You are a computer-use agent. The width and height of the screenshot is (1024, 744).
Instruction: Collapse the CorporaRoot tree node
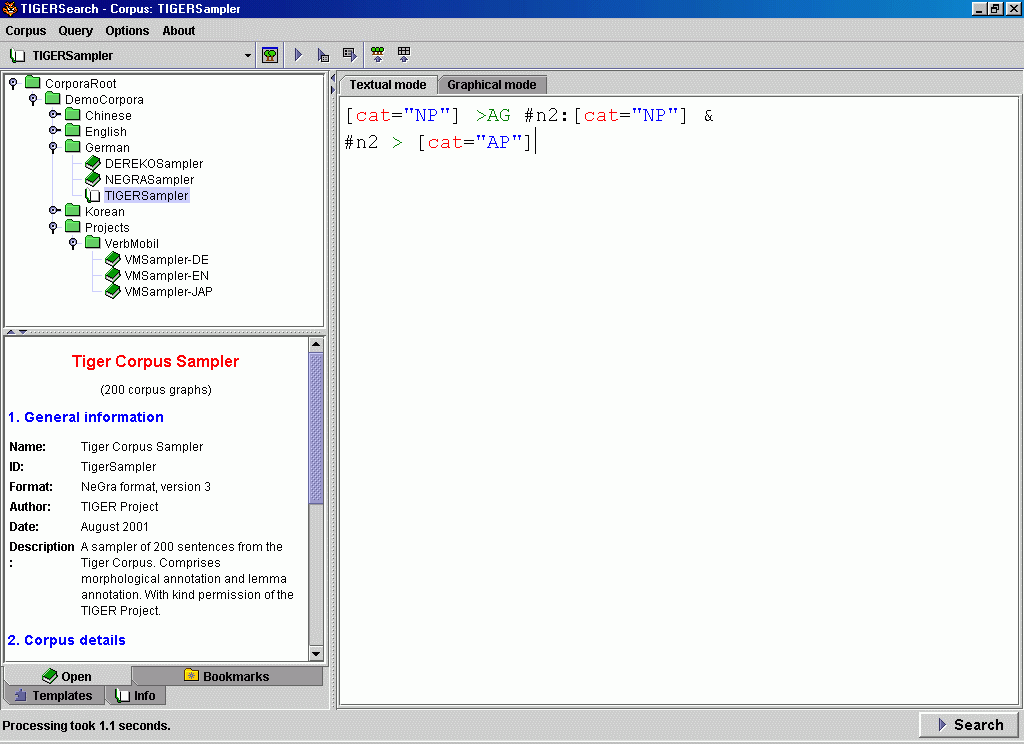(13, 83)
